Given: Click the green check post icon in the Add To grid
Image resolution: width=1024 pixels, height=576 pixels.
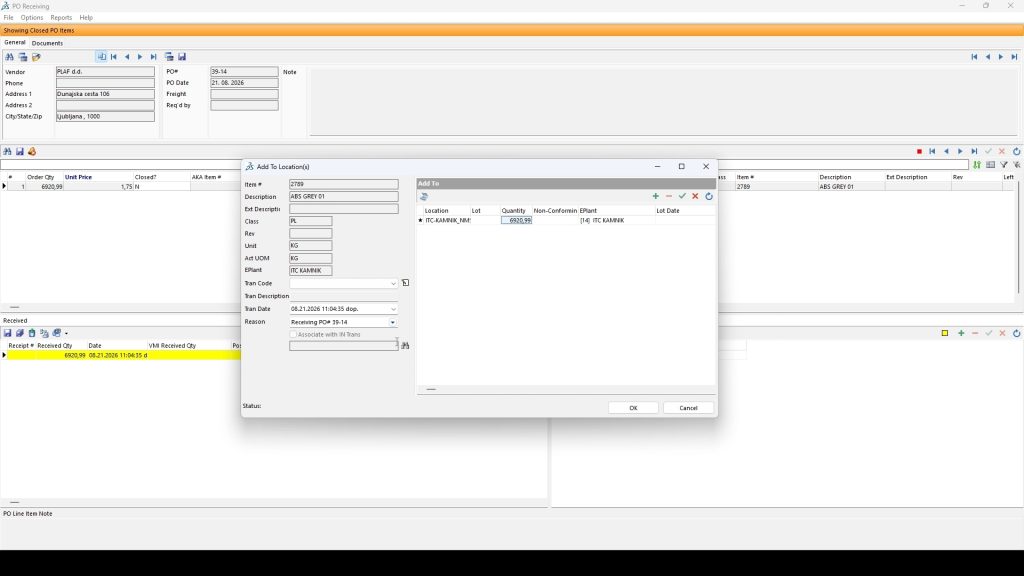Looking at the screenshot, I should [682, 196].
